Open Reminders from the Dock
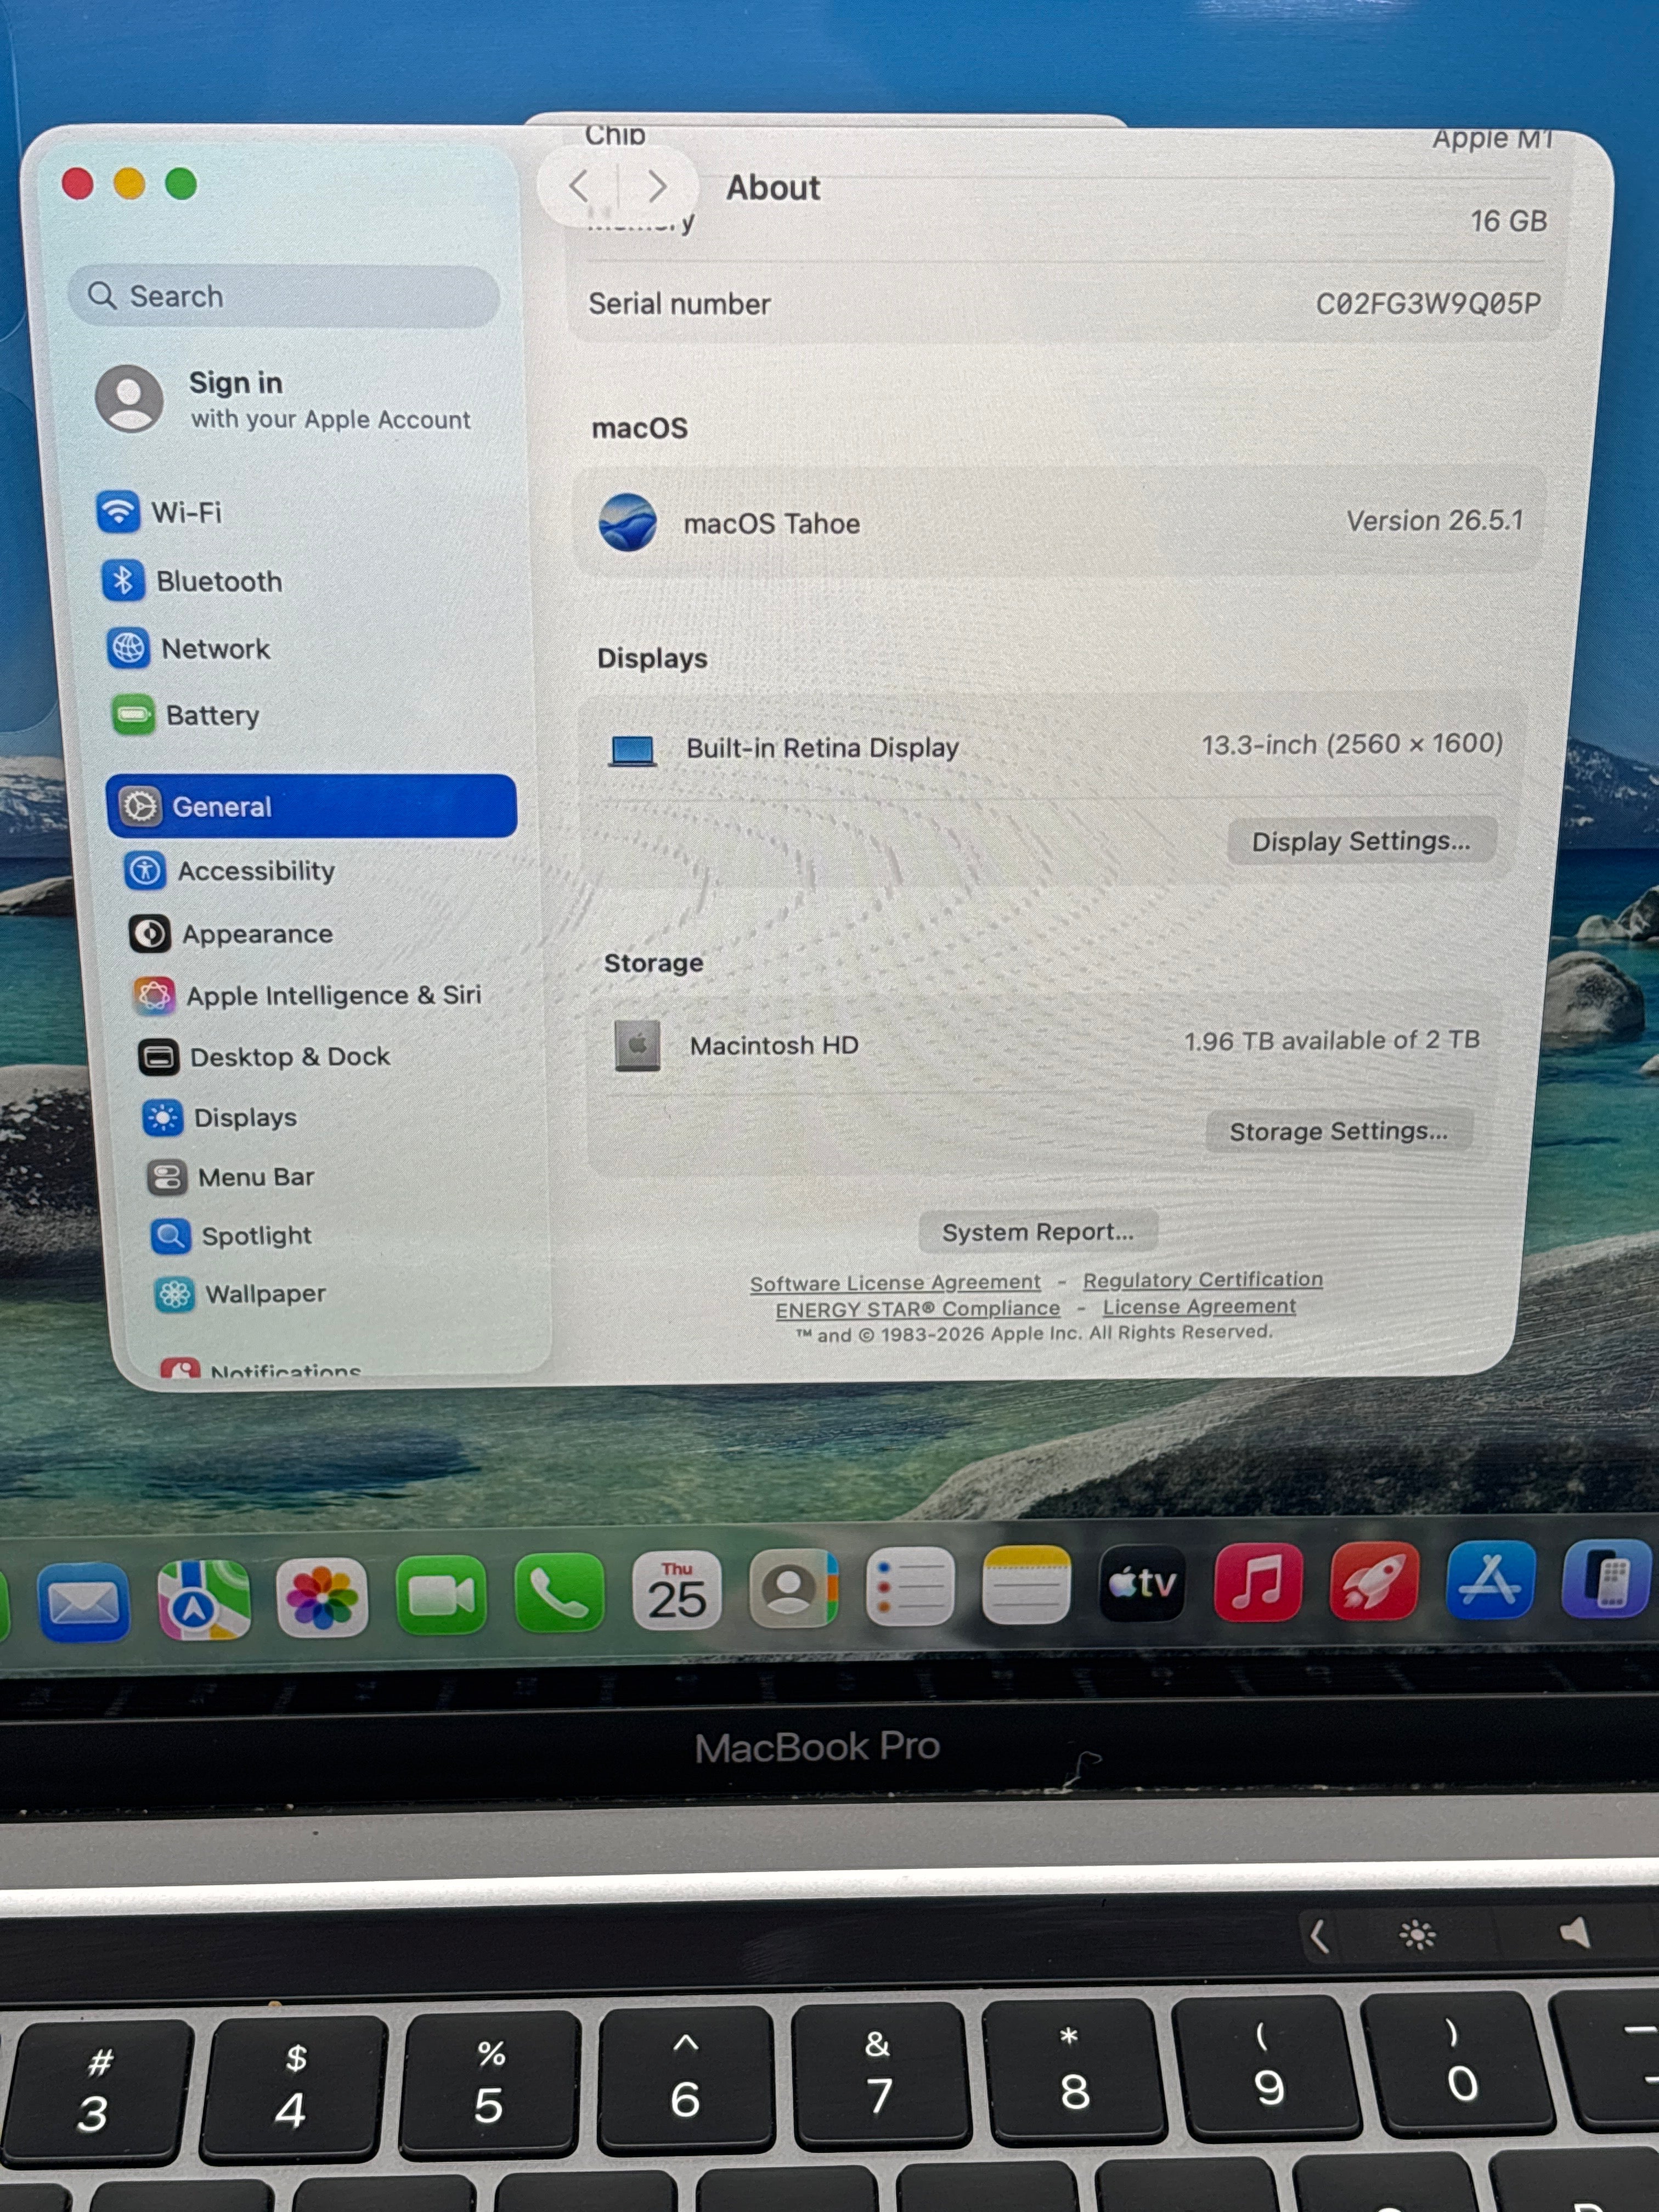The image size is (1659, 2212). (x=910, y=1586)
